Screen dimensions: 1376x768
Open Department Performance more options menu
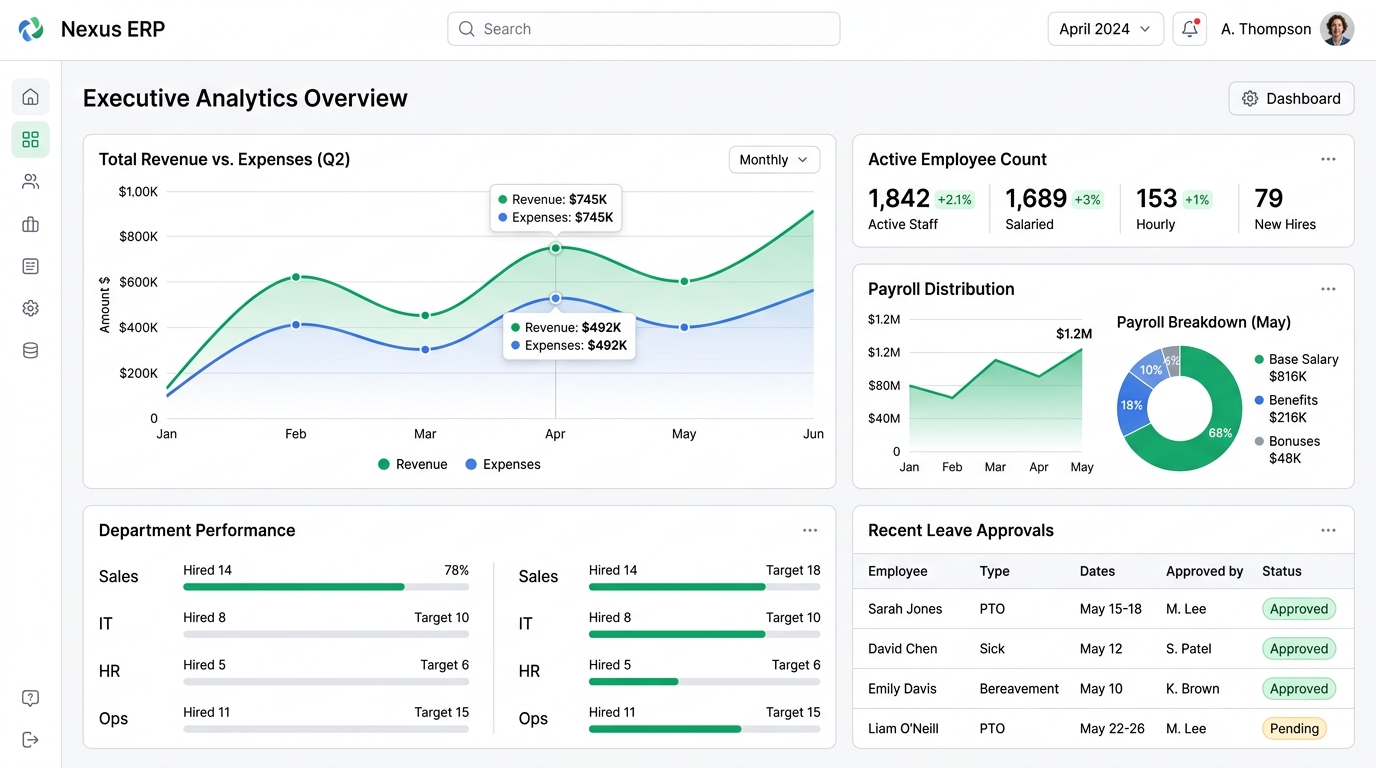[810, 530]
